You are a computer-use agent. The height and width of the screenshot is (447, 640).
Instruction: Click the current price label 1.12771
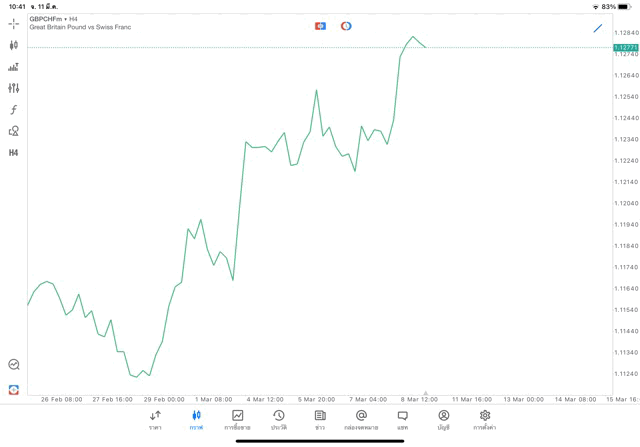pos(626,47)
